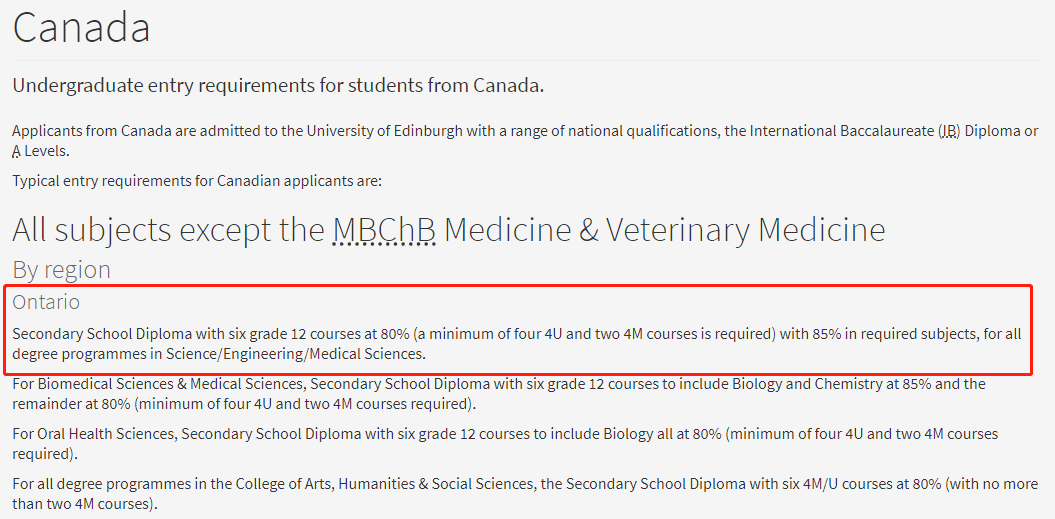Click "Typical entry requirements for Canadian applicants" line
This screenshot has height=519, width=1055.
tap(197, 181)
